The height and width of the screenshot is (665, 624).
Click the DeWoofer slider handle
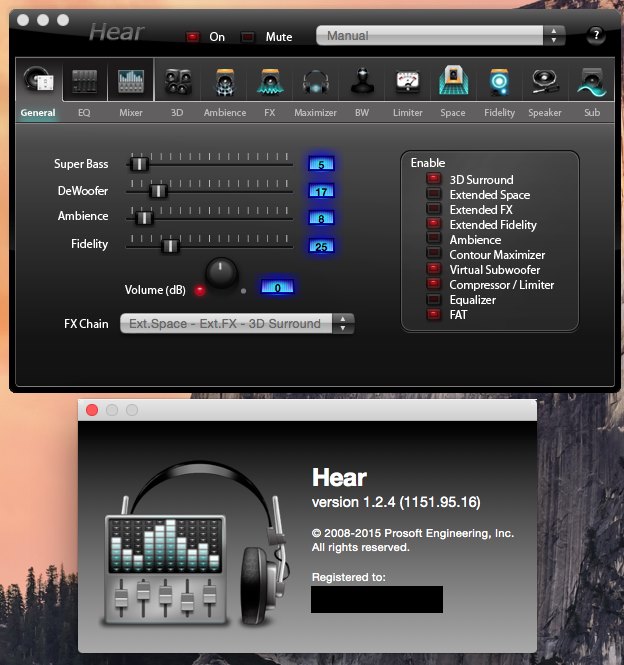158,191
